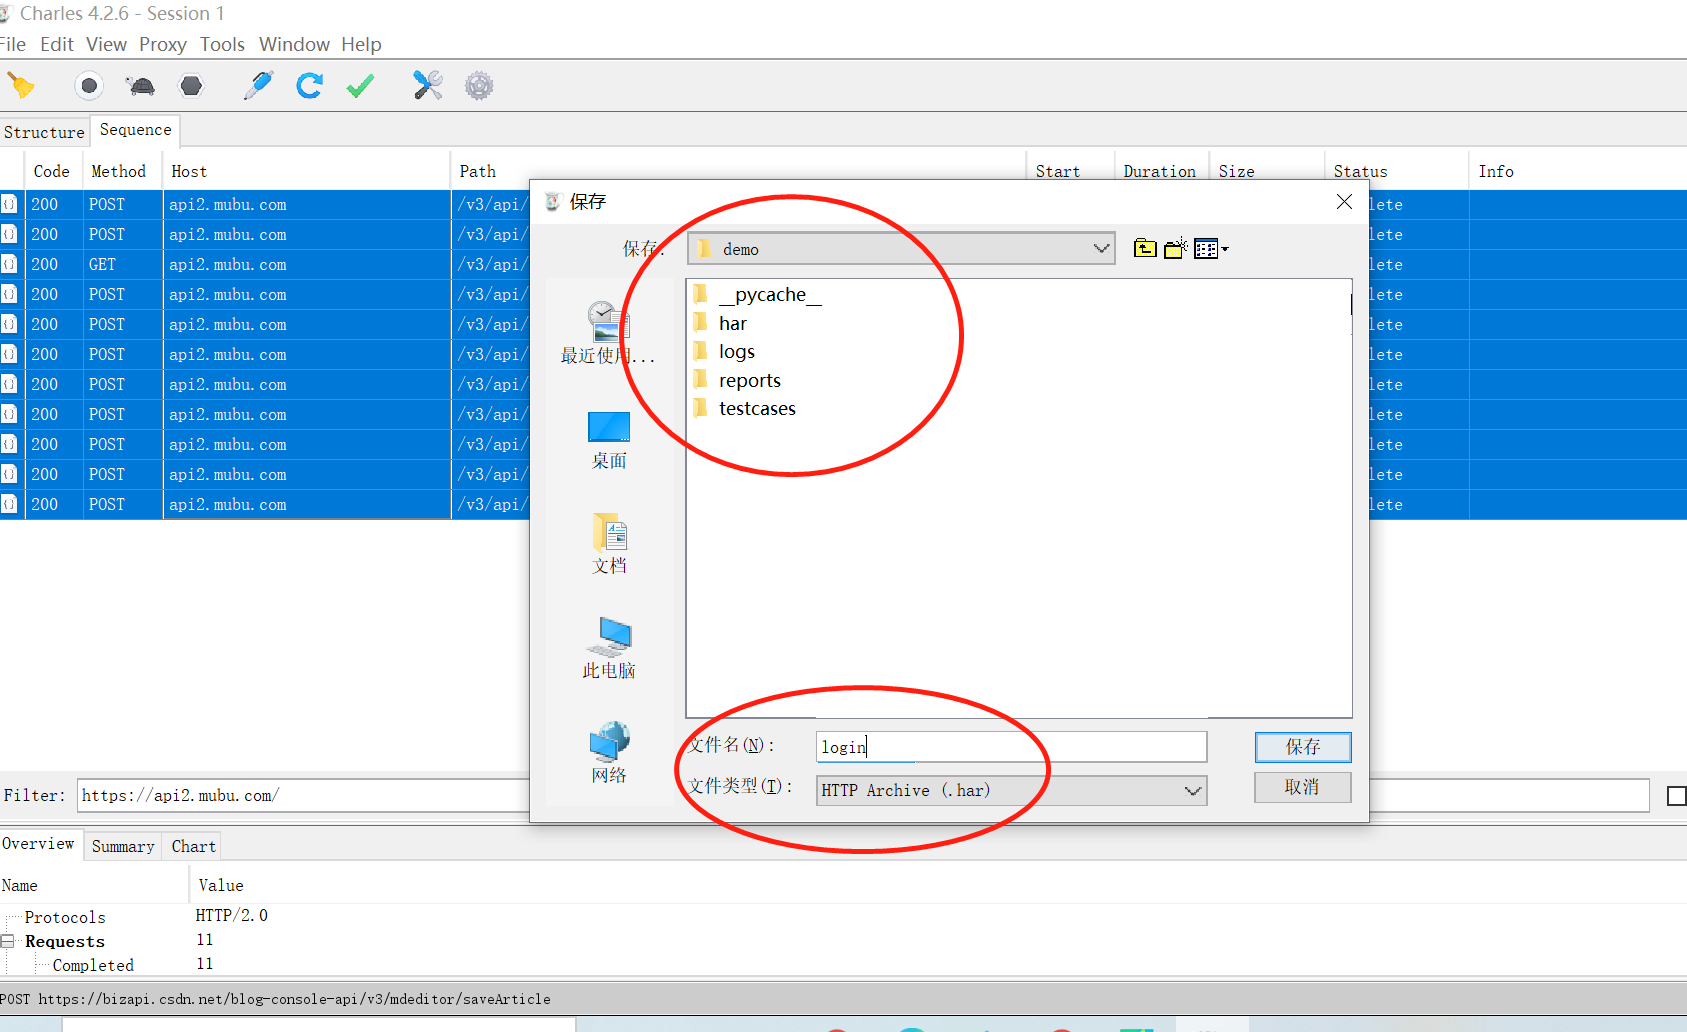
Task: Select the GET request row
Action: pyautogui.click(x=264, y=264)
